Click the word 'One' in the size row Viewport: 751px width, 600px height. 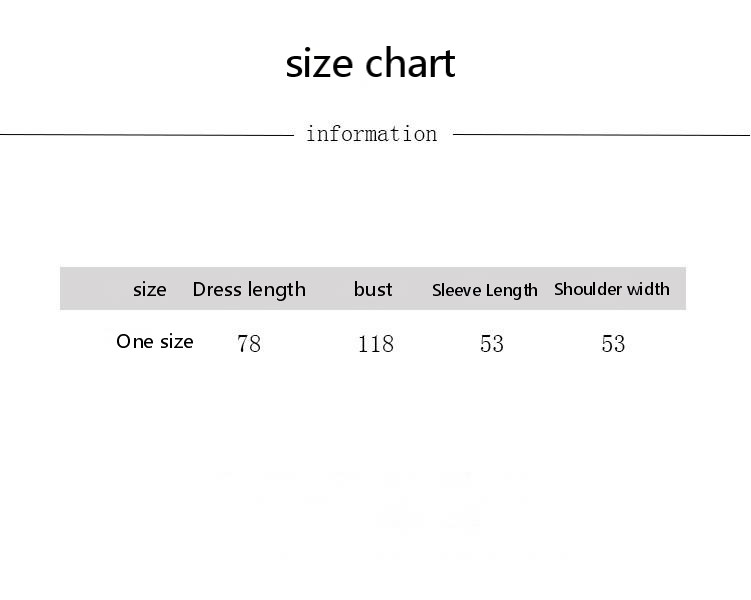tap(135, 342)
